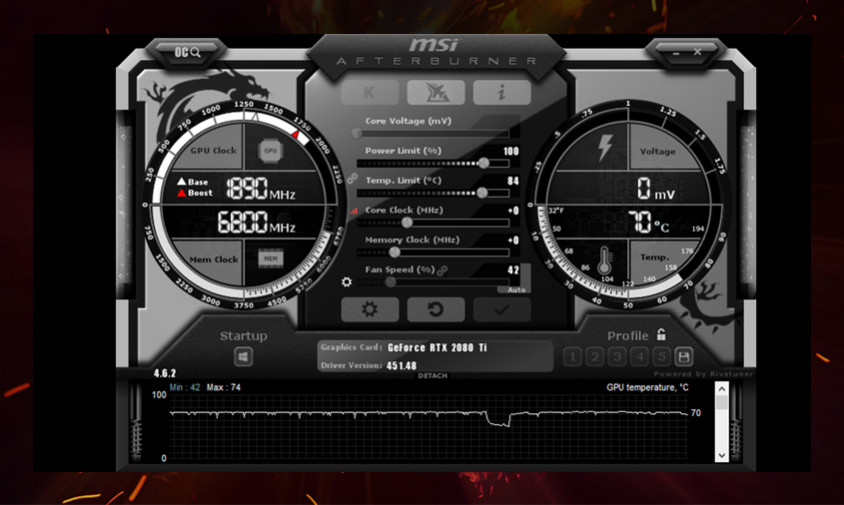The image size is (844, 505).
Task: Click the Temp. Limit value 84
Action: [x=513, y=181]
